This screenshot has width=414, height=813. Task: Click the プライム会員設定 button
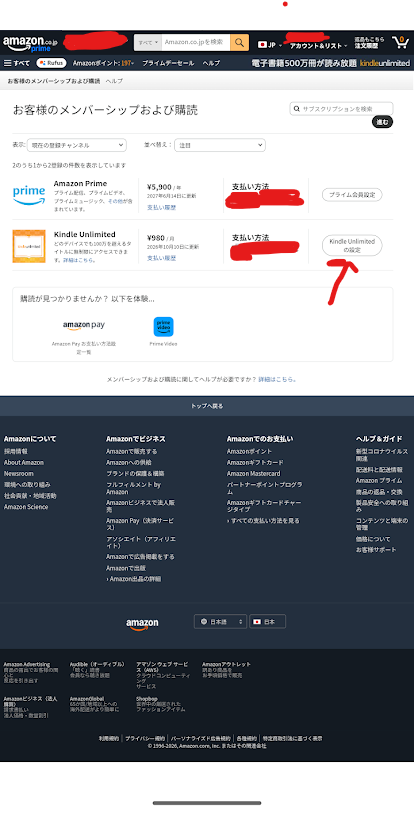point(352,195)
